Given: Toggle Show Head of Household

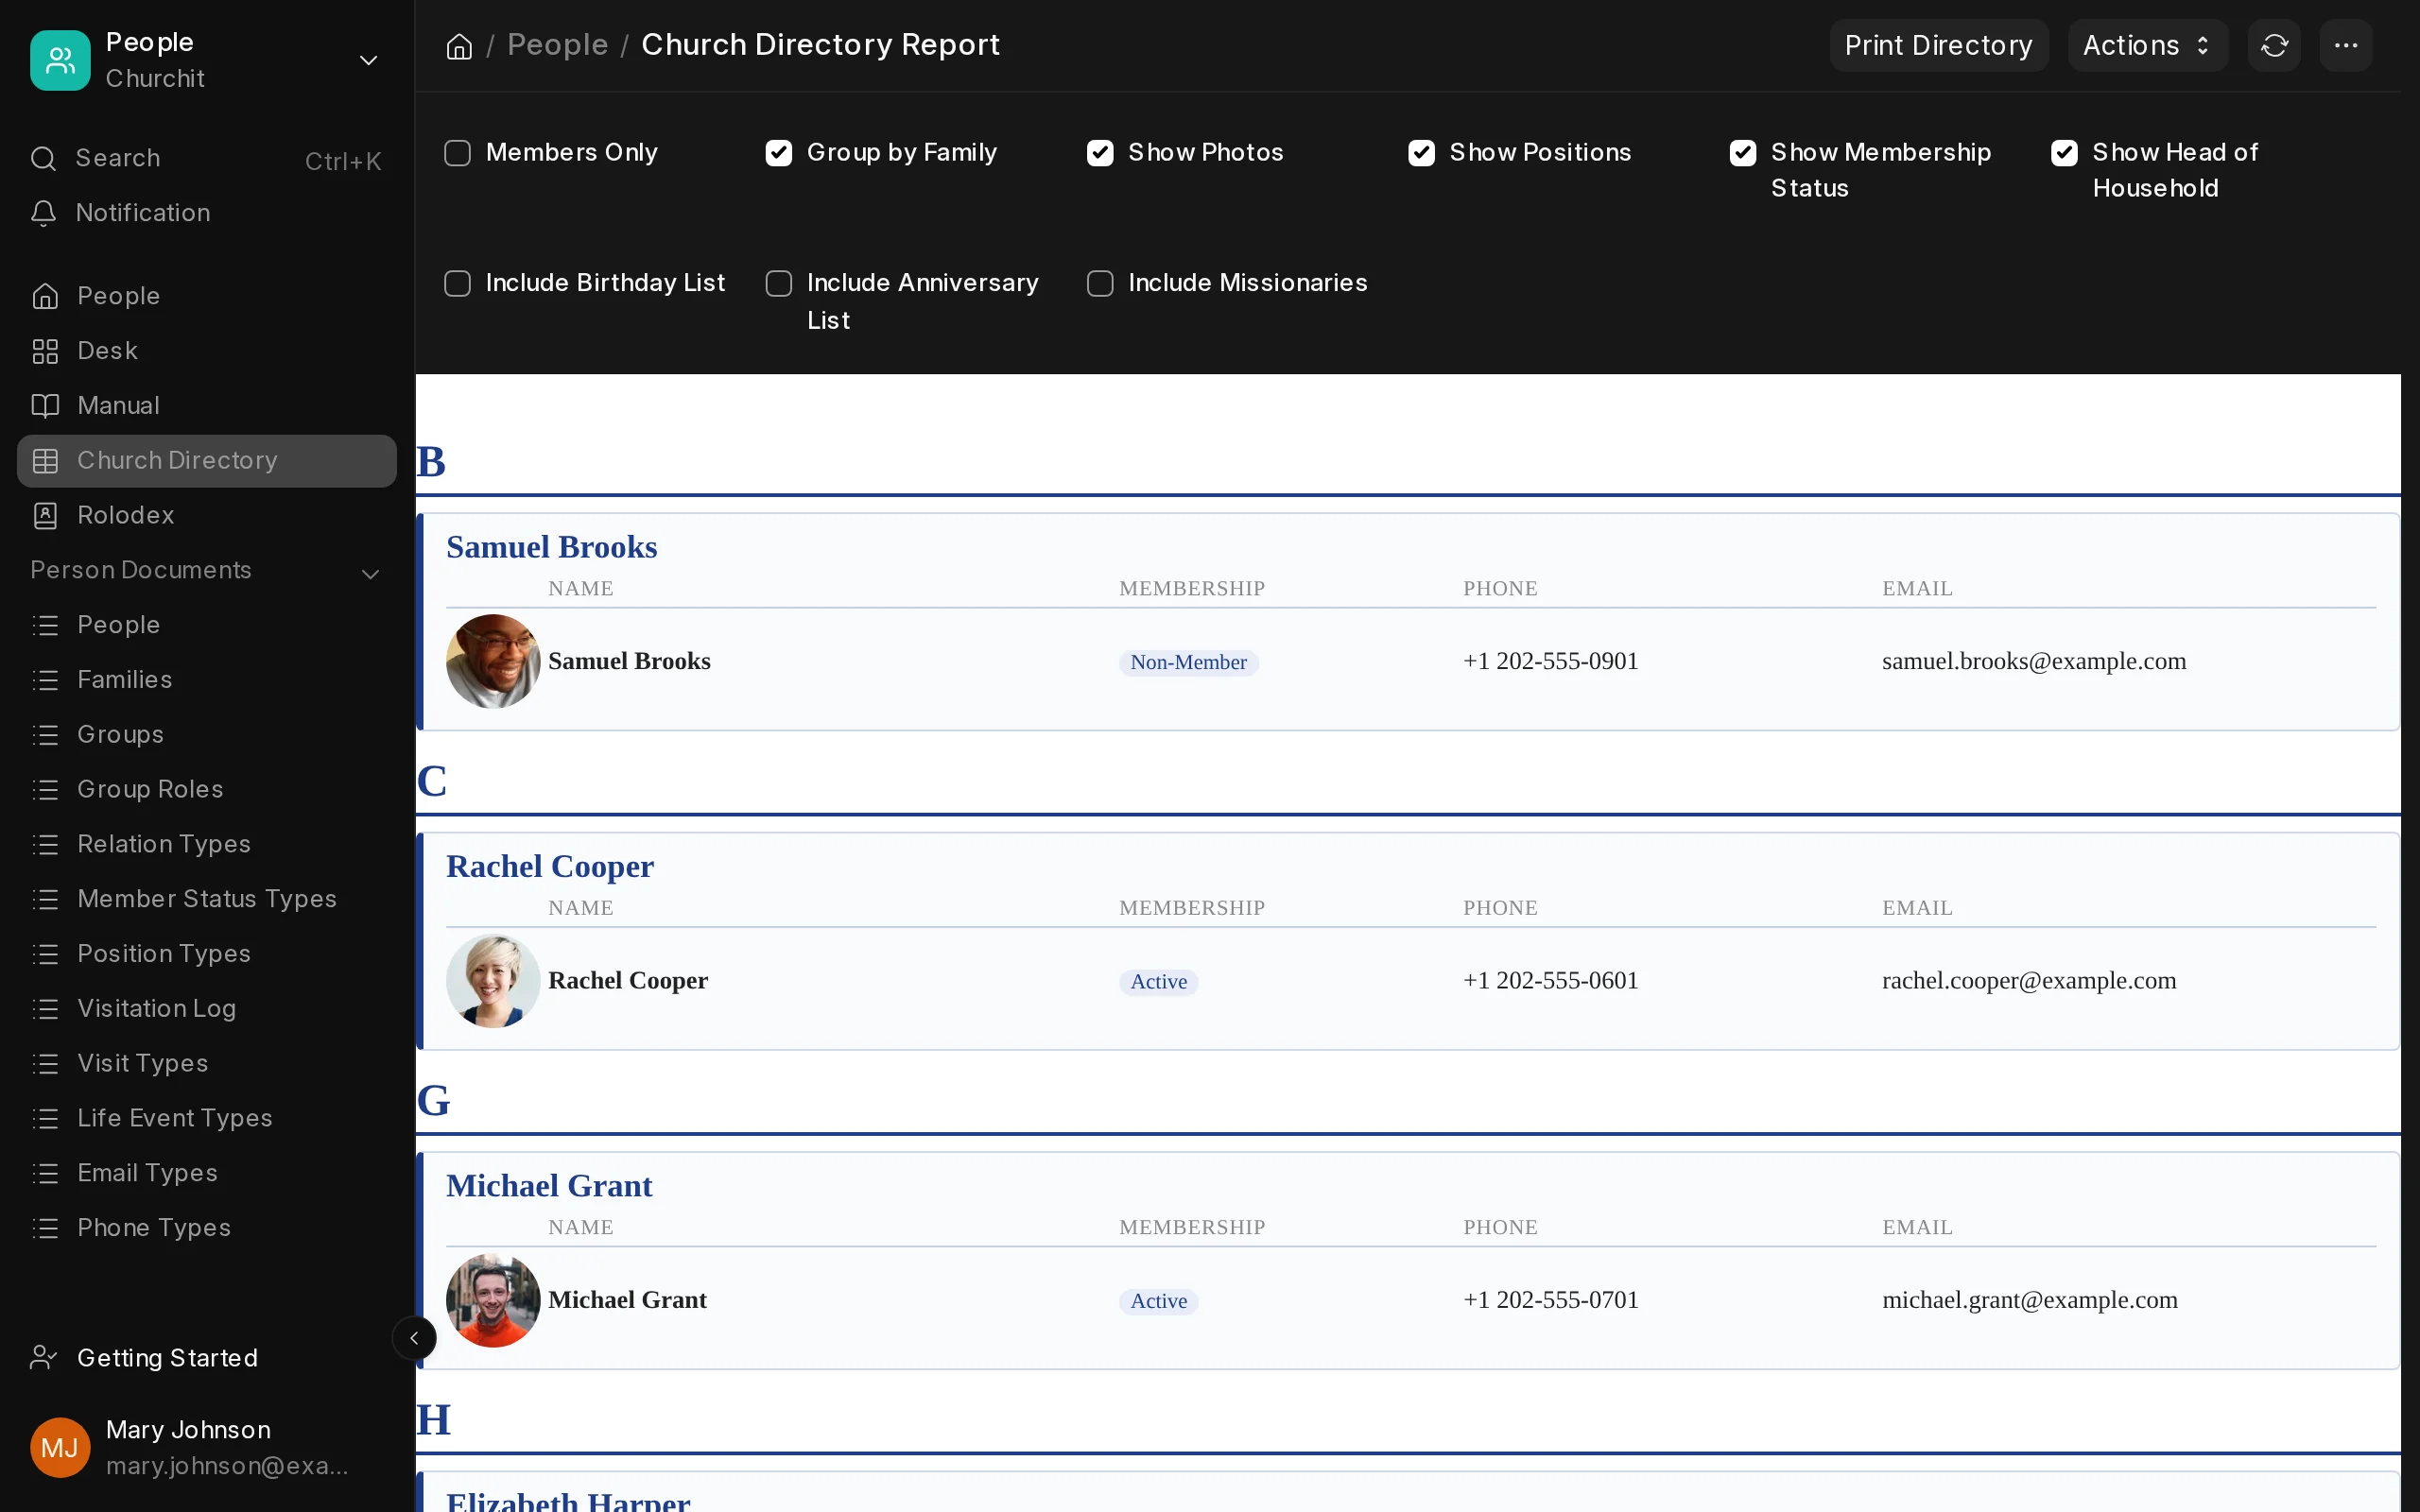Looking at the screenshot, I should pyautogui.click(x=2064, y=153).
